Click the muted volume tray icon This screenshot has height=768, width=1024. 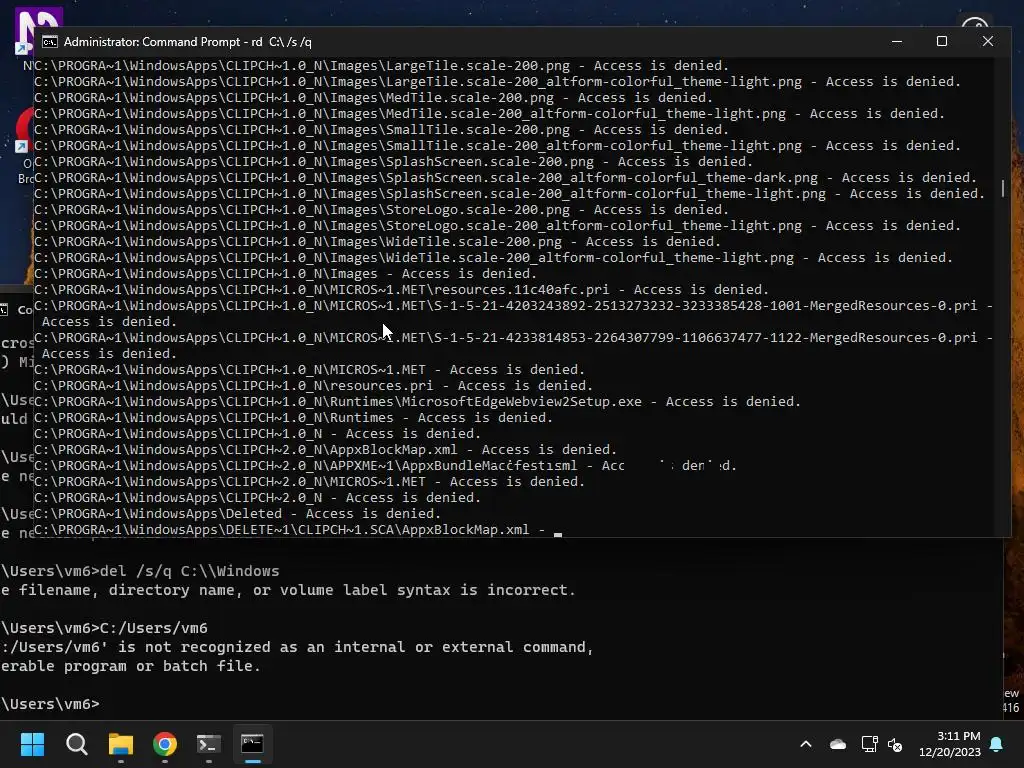[x=895, y=744]
